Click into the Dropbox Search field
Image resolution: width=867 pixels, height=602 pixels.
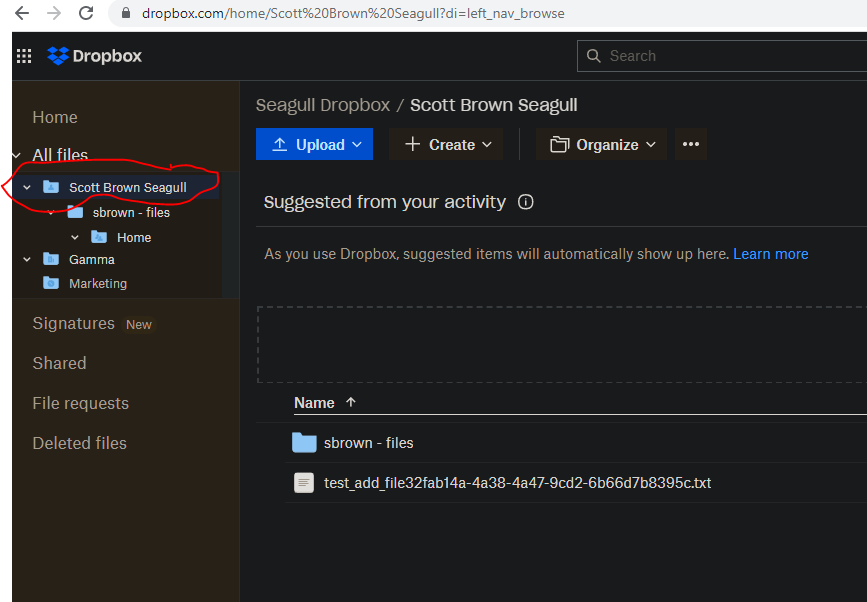[x=730, y=56]
